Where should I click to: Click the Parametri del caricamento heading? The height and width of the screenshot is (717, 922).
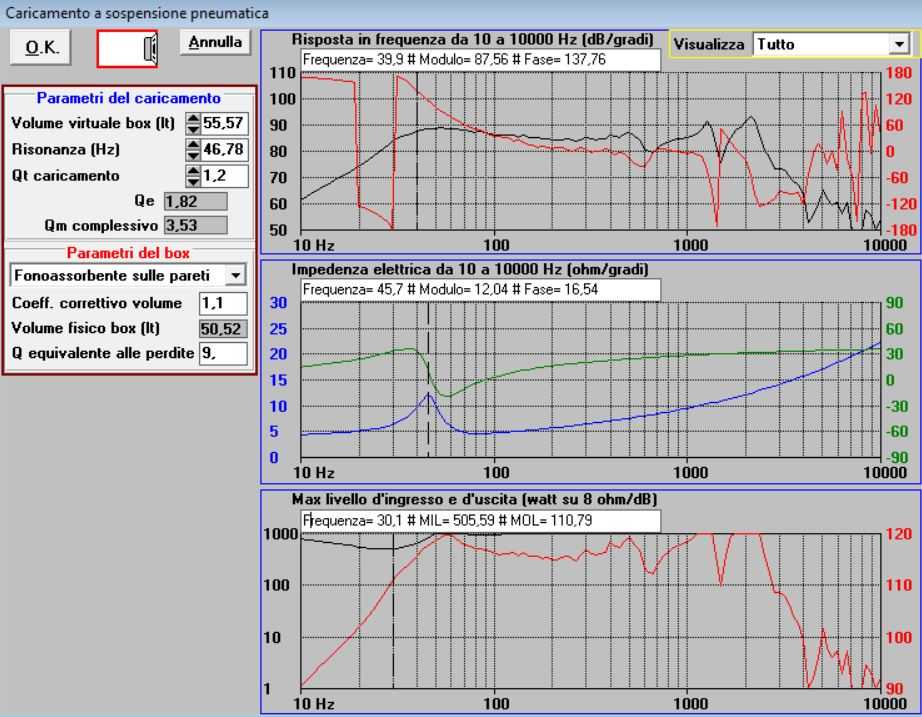coord(129,98)
